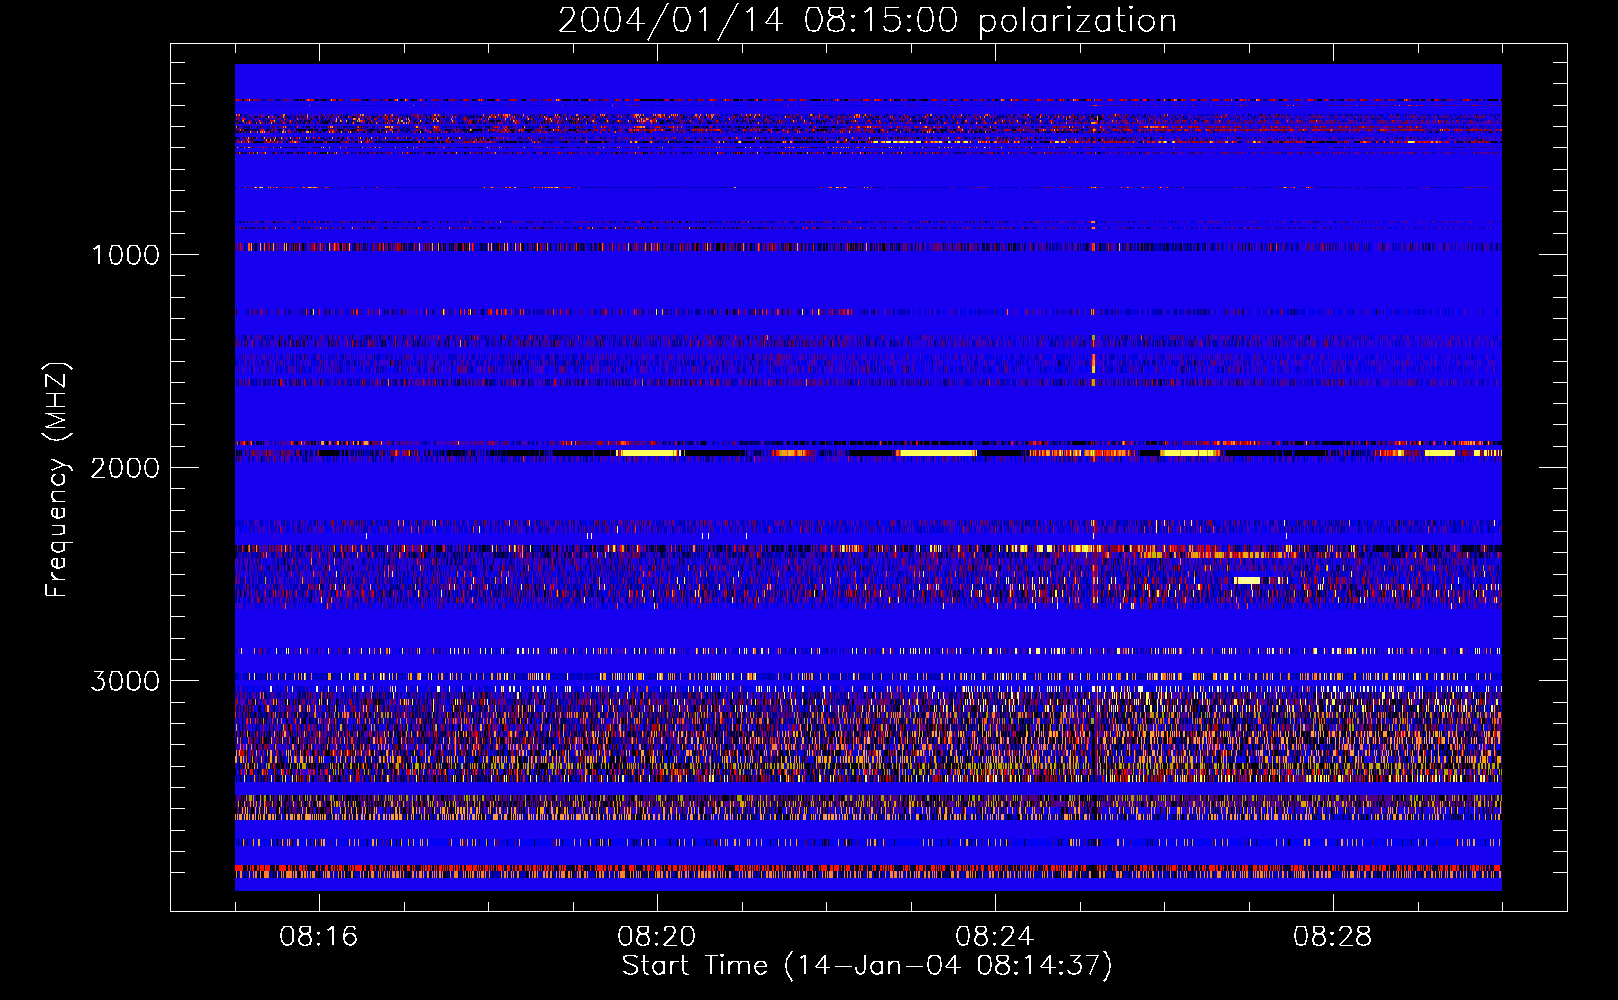This screenshot has width=1618, height=1000.
Task: Click the 08:20 time tick label
Action: pyautogui.click(x=657, y=937)
